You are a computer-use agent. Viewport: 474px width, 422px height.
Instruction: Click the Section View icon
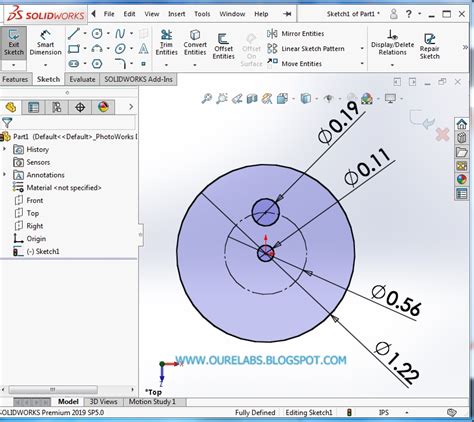click(x=252, y=99)
